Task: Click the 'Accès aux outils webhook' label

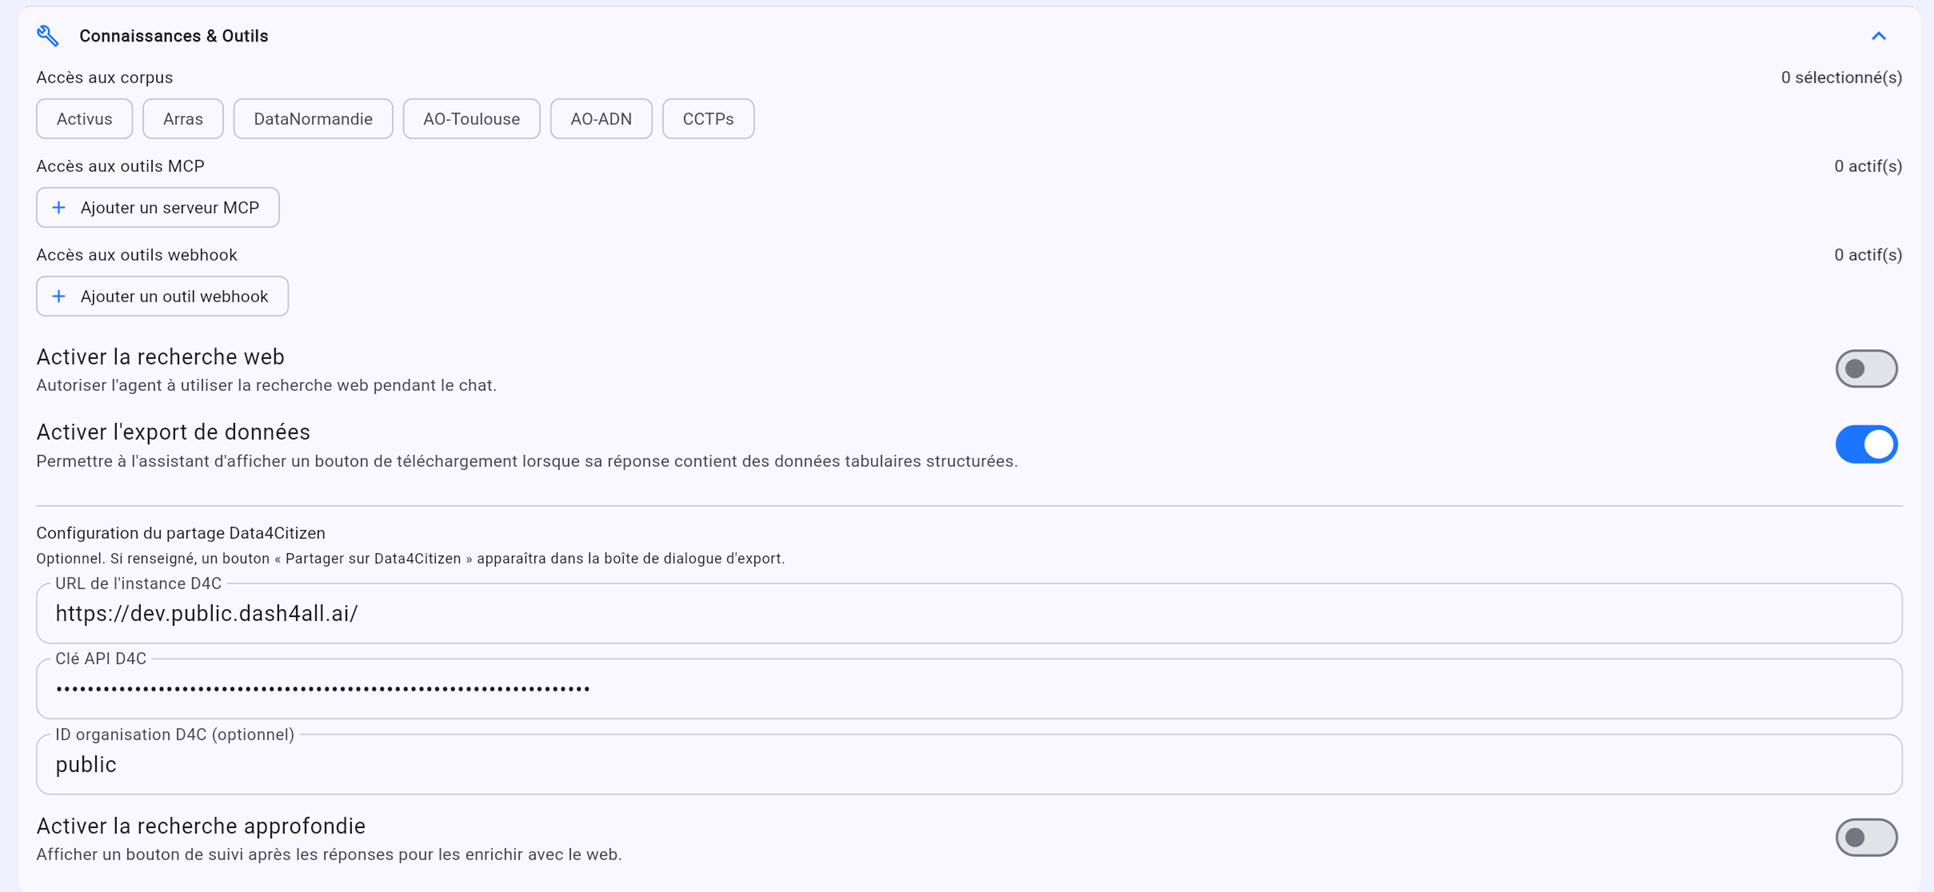Action: [x=137, y=255]
